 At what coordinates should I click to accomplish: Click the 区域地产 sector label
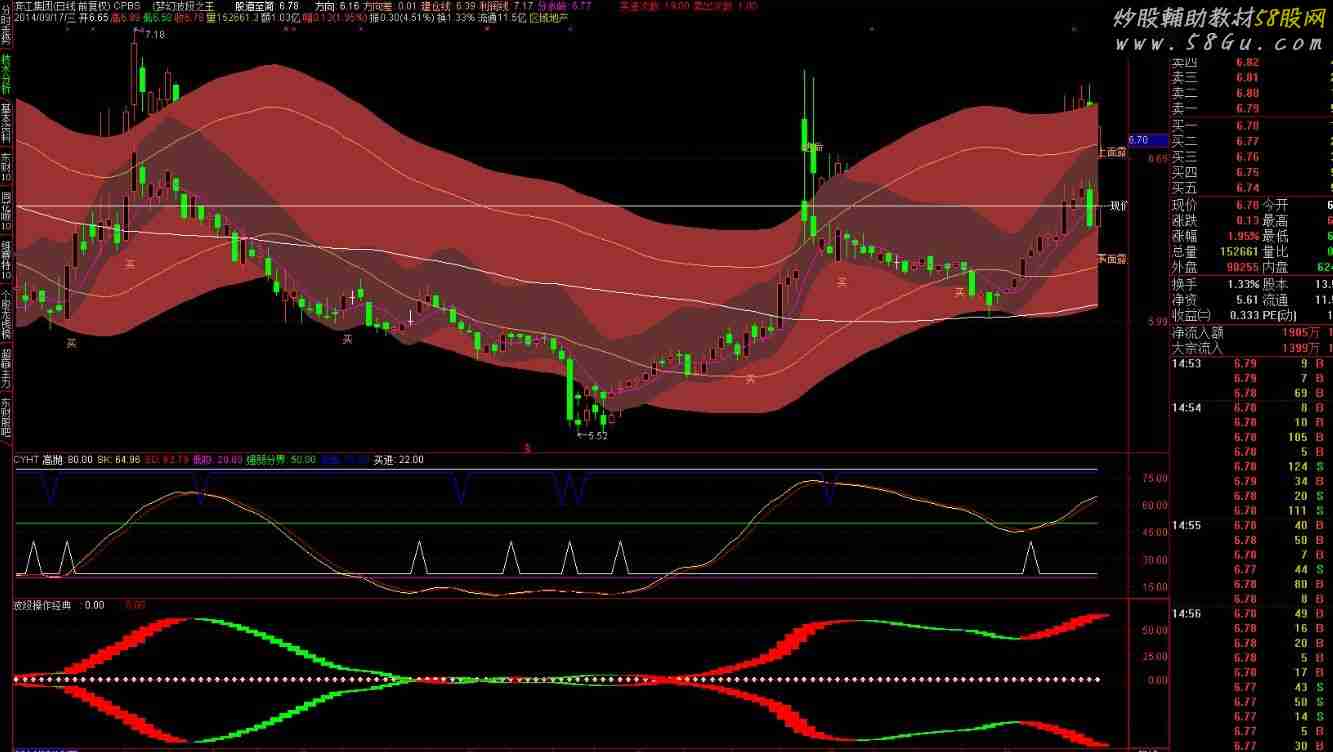[548, 18]
